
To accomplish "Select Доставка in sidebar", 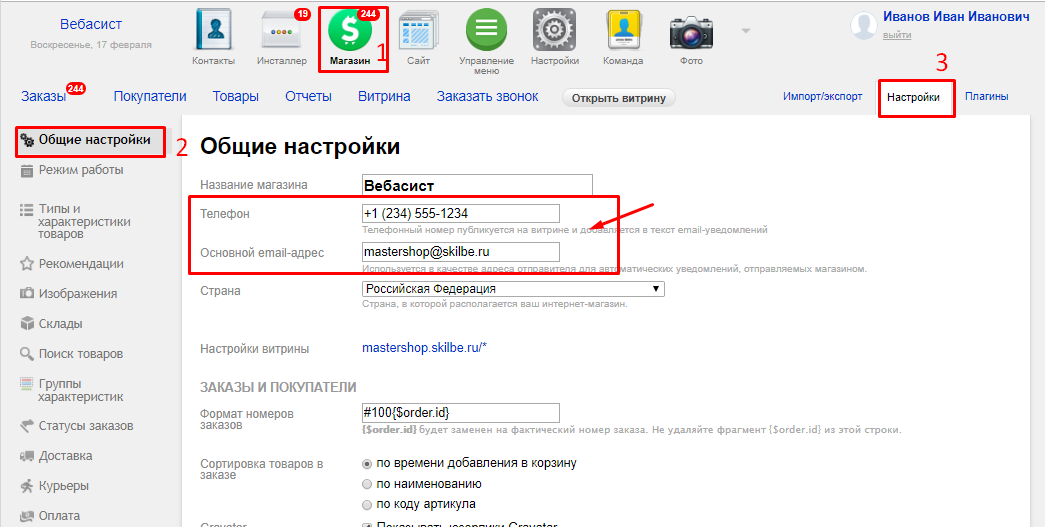I will [x=65, y=456].
